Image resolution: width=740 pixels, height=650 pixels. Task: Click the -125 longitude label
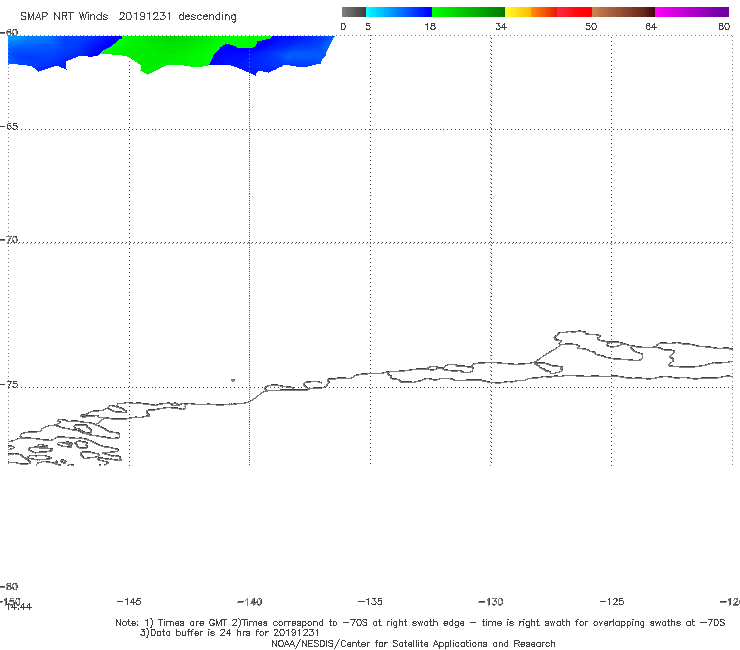[x=612, y=601]
